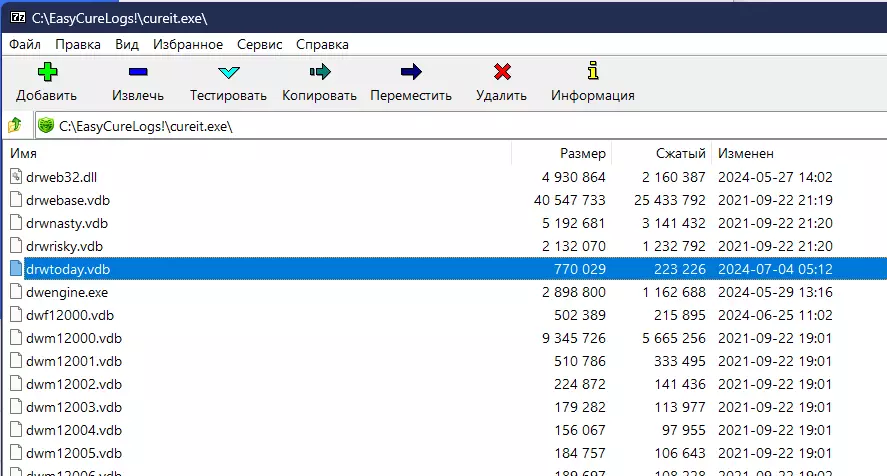
Task: Click date 2024-06-25 11:02
Action: pos(775,315)
